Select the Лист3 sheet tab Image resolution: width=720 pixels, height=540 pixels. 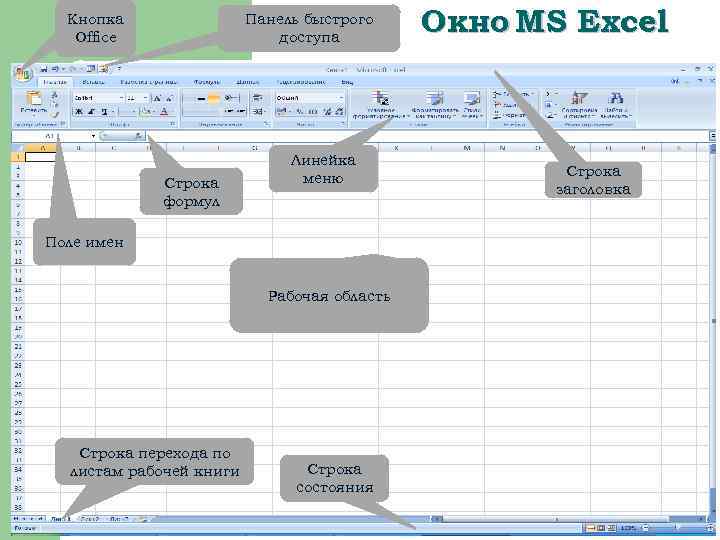click(x=119, y=519)
